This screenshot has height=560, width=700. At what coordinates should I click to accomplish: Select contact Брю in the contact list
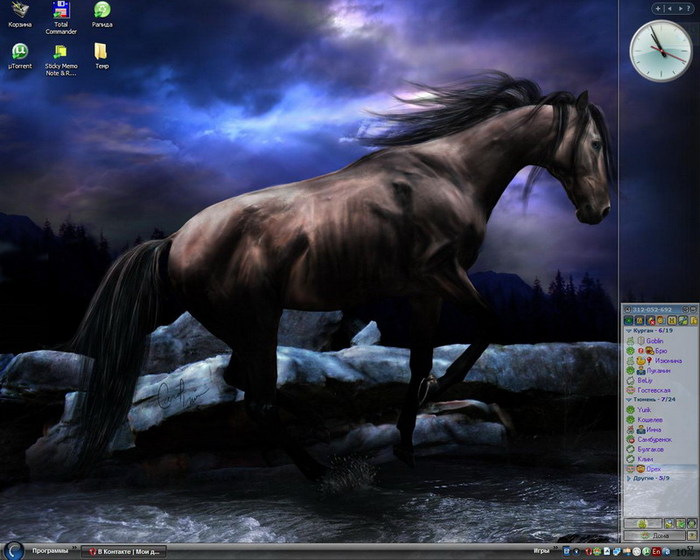click(x=661, y=351)
